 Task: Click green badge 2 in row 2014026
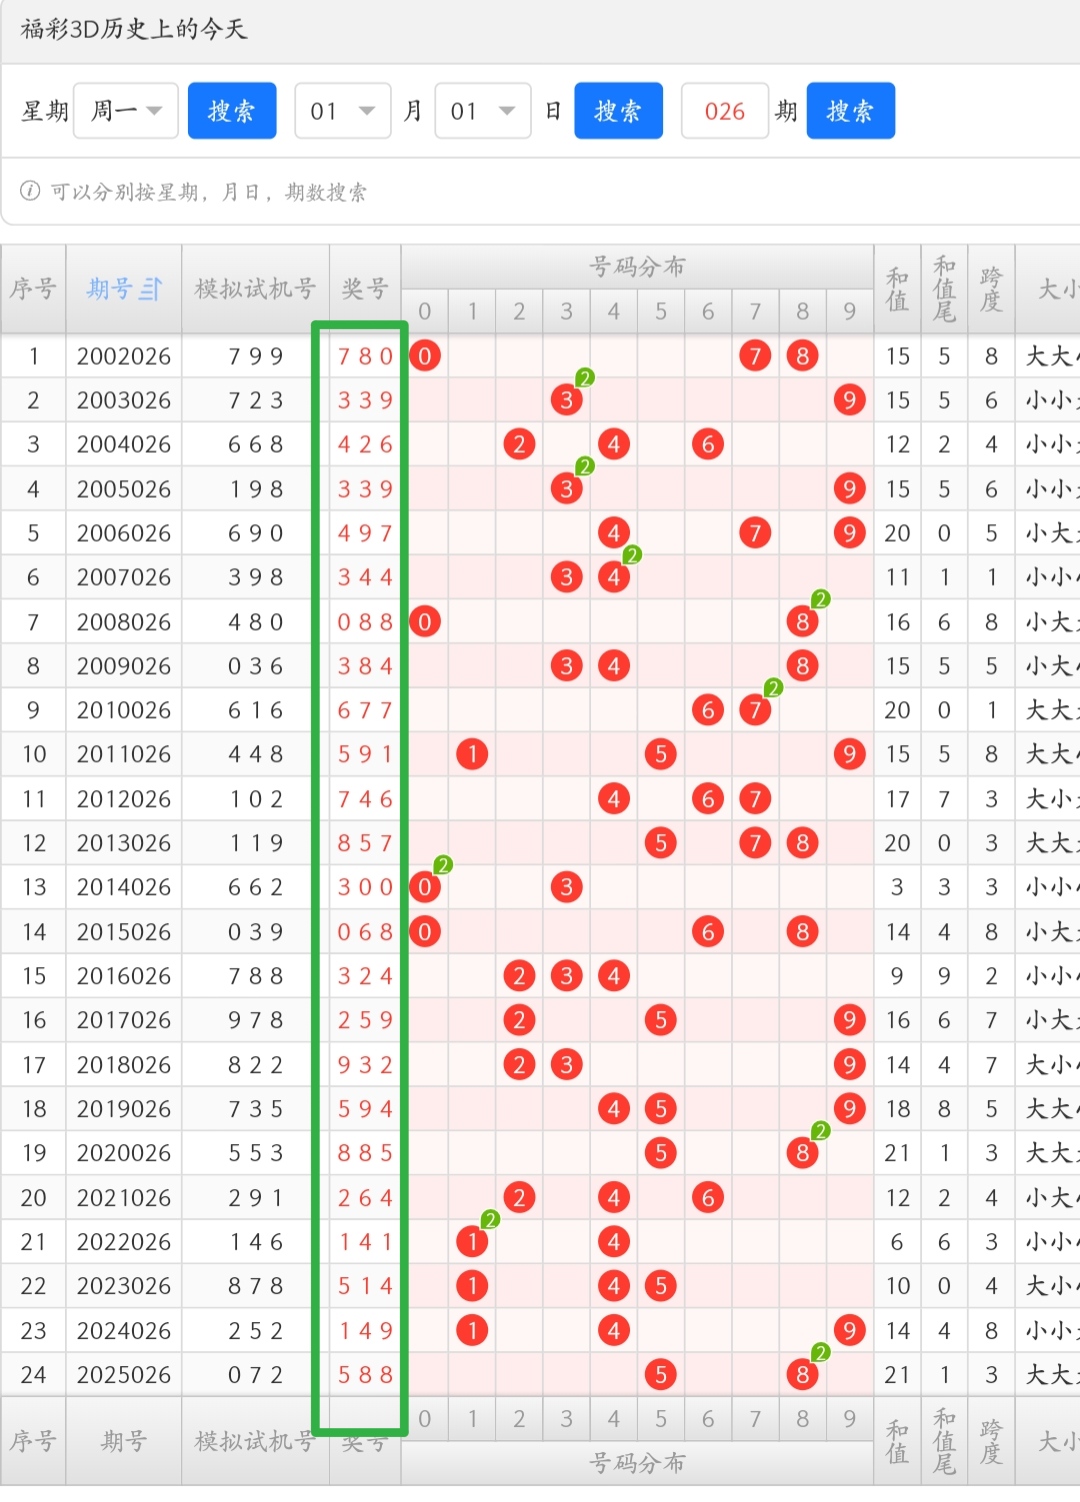click(x=443, y=865)
